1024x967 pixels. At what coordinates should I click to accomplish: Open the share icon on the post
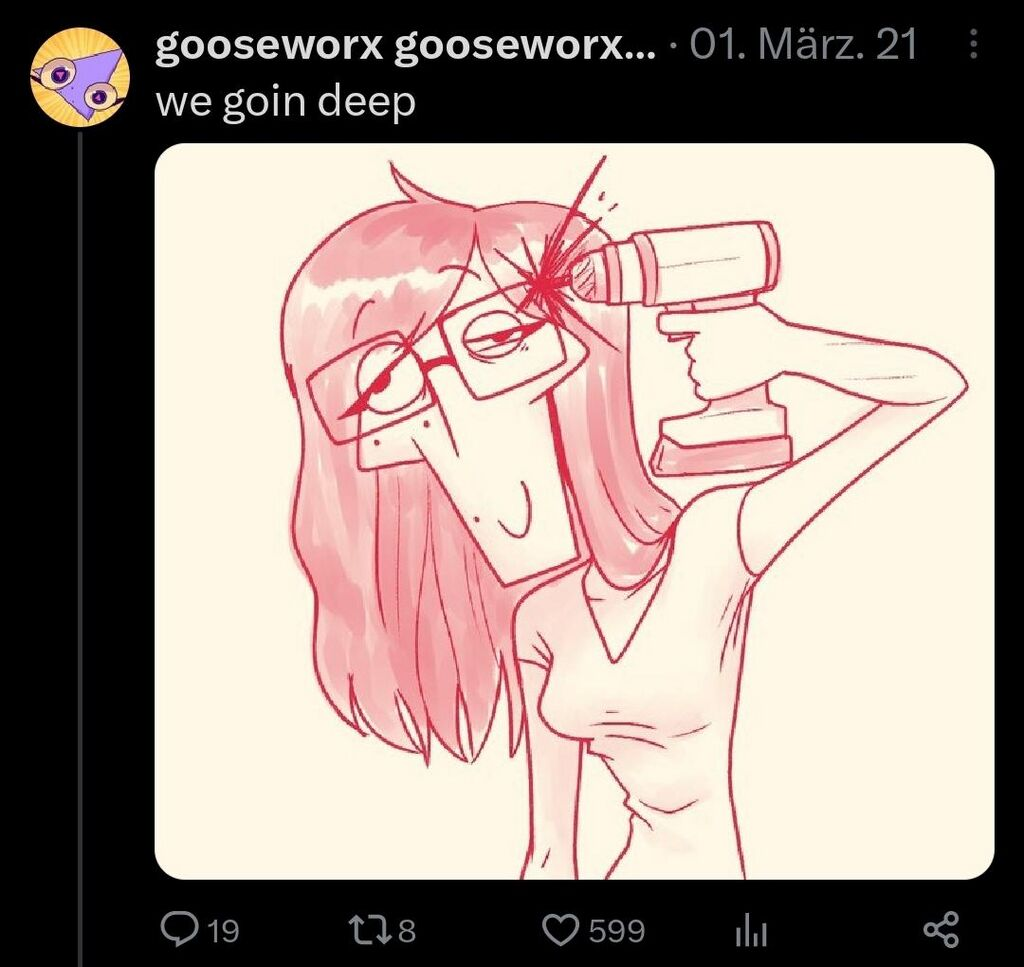point(942,929)
